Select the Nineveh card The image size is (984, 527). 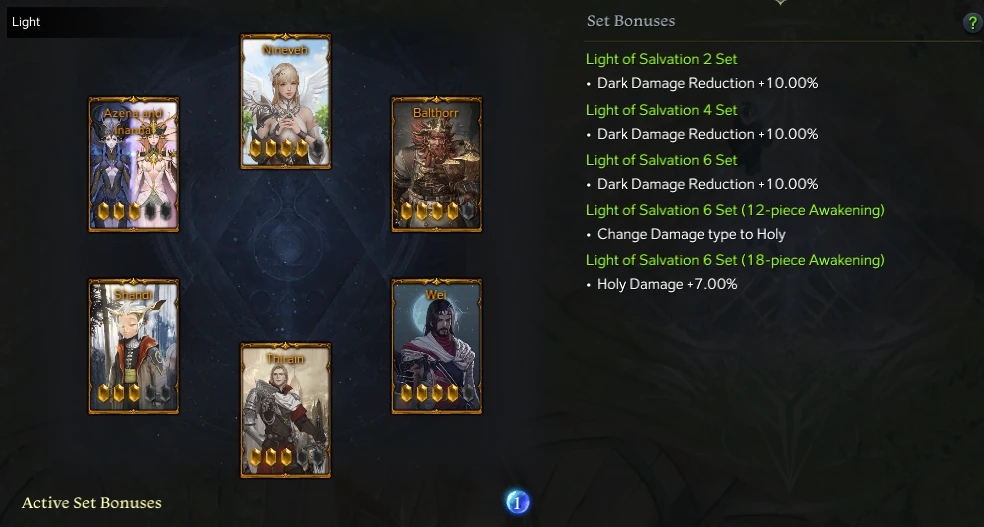[x=286, y=101]
